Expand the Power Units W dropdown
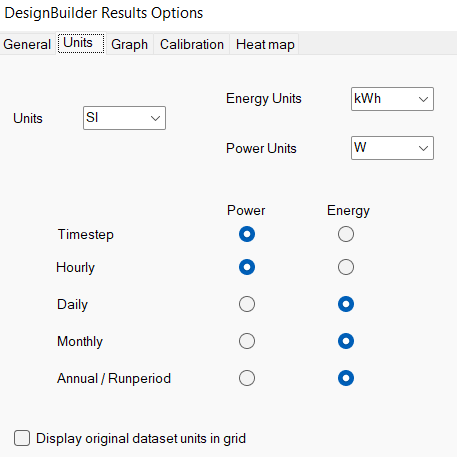The width and height of the screenshot is (457, 457). pyautogui.click(x=392, y=148)
